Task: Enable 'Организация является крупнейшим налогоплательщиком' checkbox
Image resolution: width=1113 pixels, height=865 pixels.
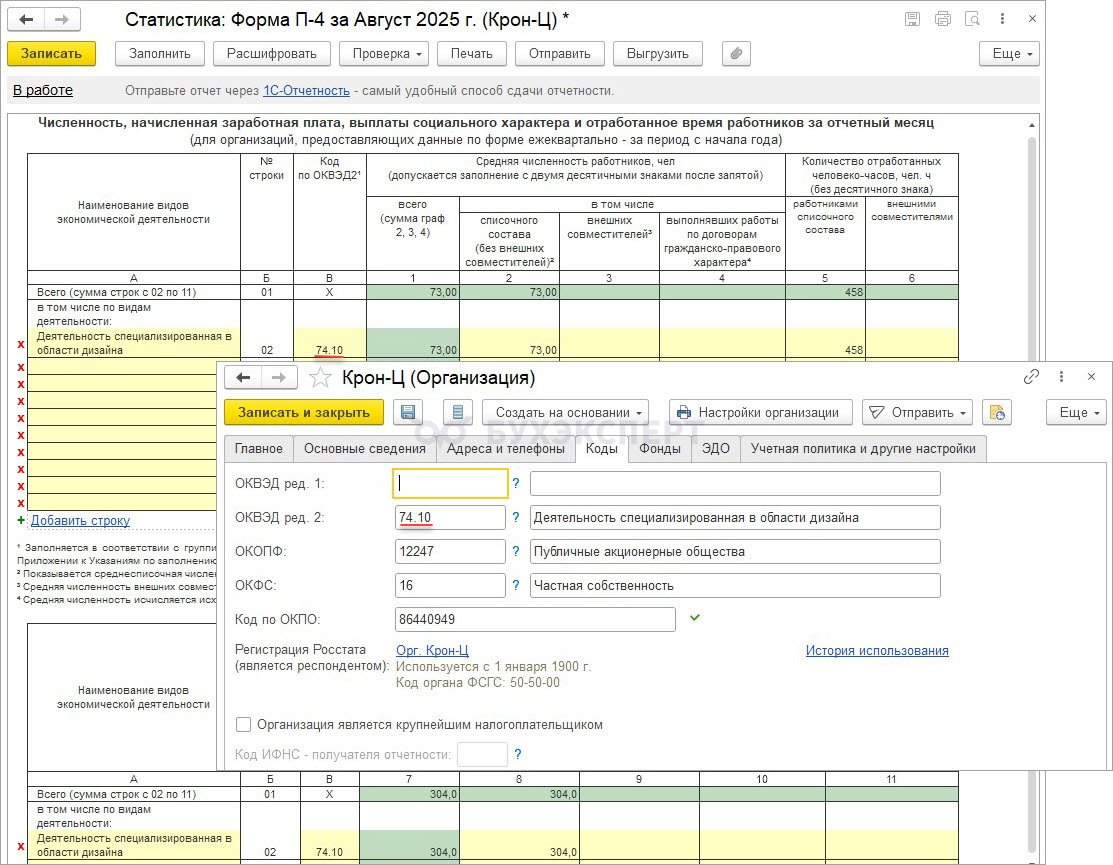Action: point(243,725)
